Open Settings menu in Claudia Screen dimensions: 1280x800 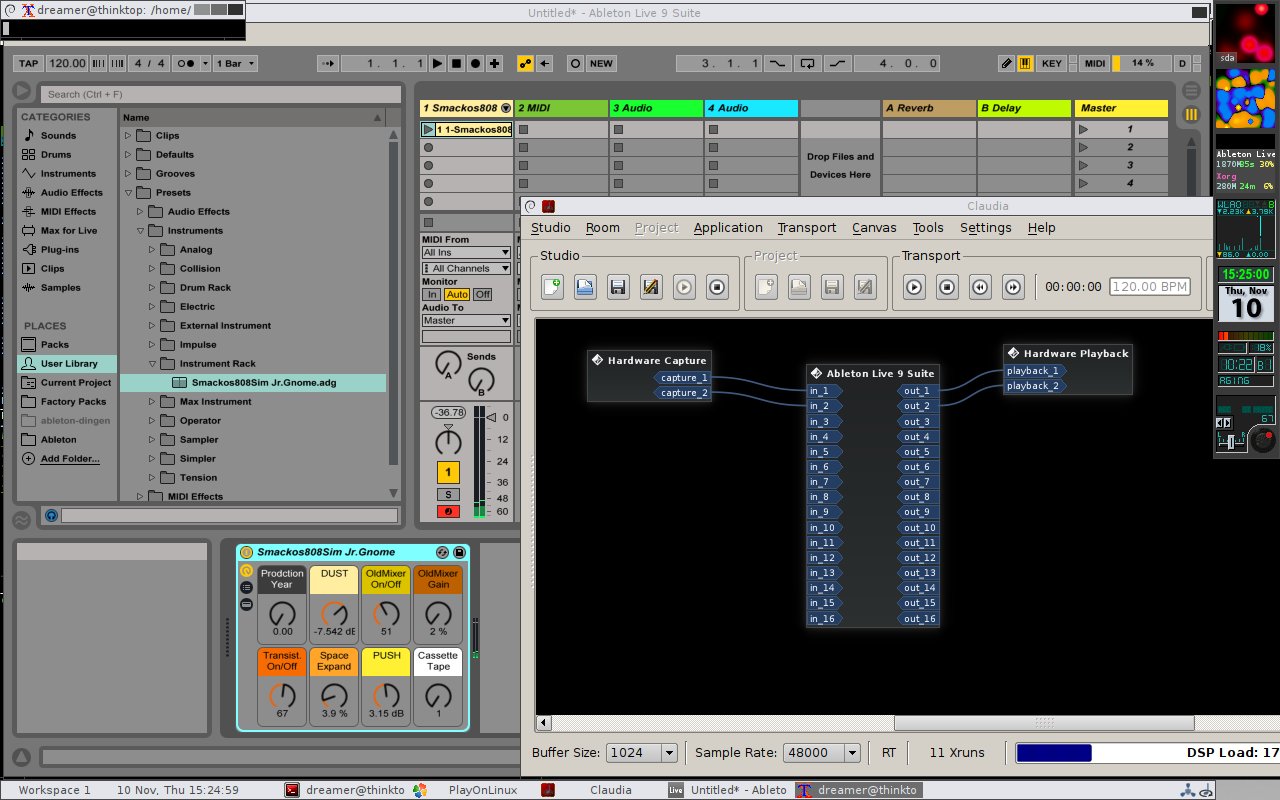985,228
